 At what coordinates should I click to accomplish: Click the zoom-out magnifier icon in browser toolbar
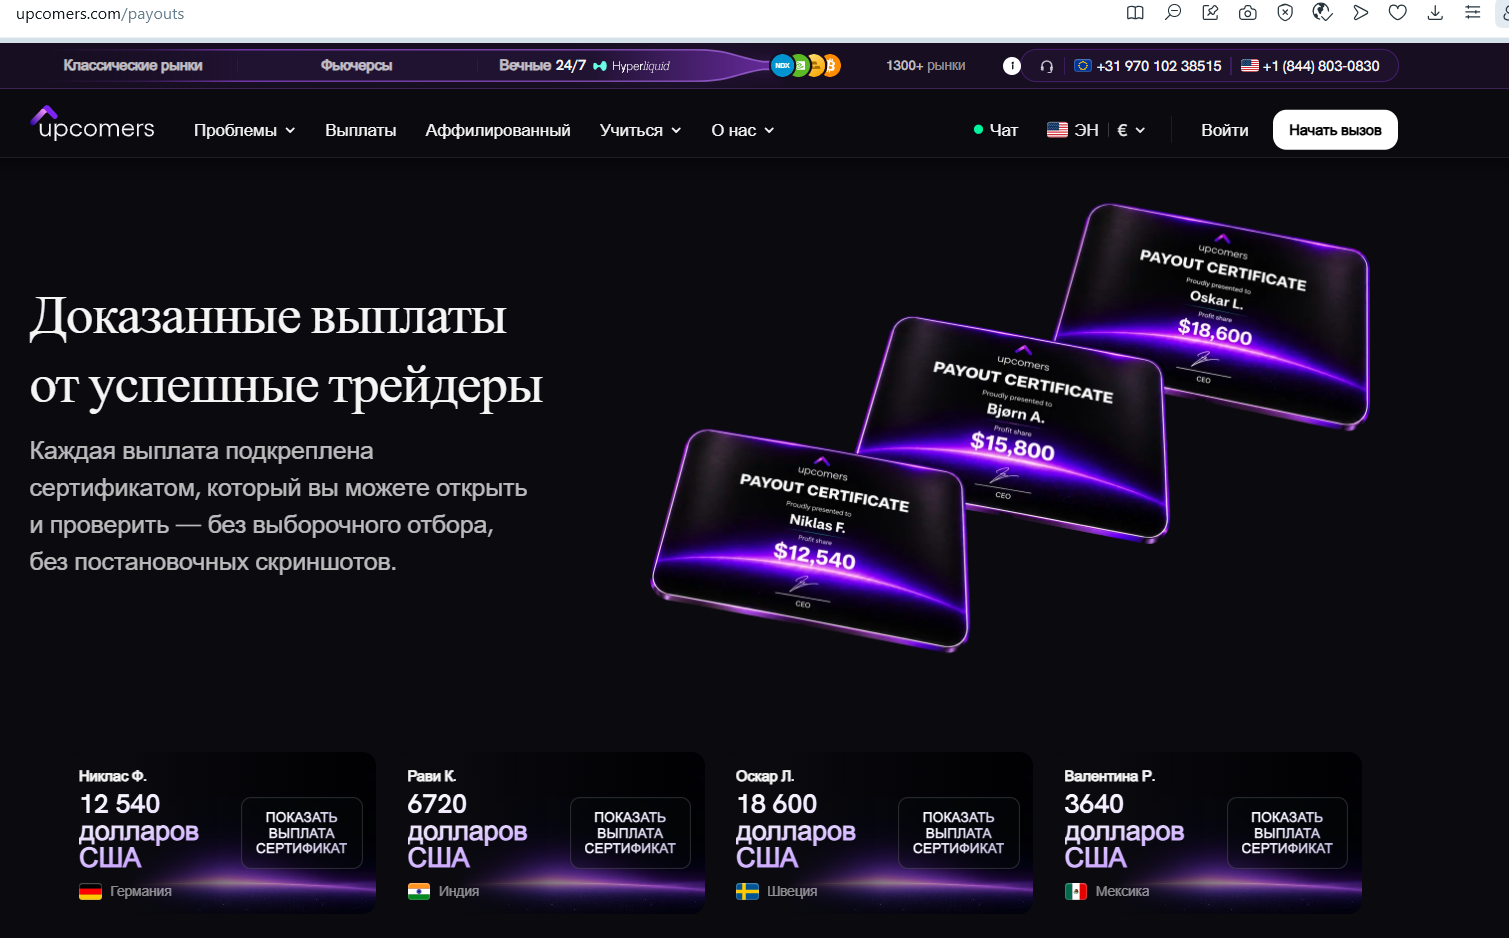pyautogui.click(x=1173, y=13)
